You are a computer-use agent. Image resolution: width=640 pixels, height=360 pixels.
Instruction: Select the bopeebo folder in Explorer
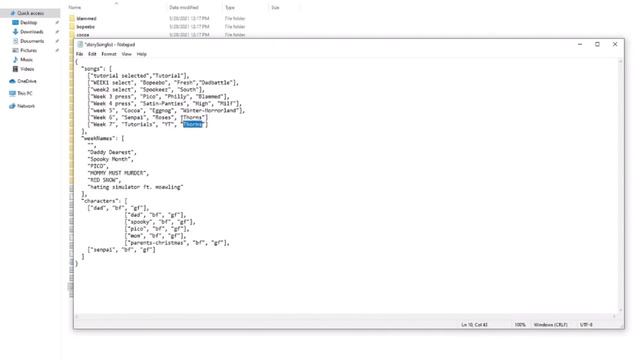click(x=85, y=27)
